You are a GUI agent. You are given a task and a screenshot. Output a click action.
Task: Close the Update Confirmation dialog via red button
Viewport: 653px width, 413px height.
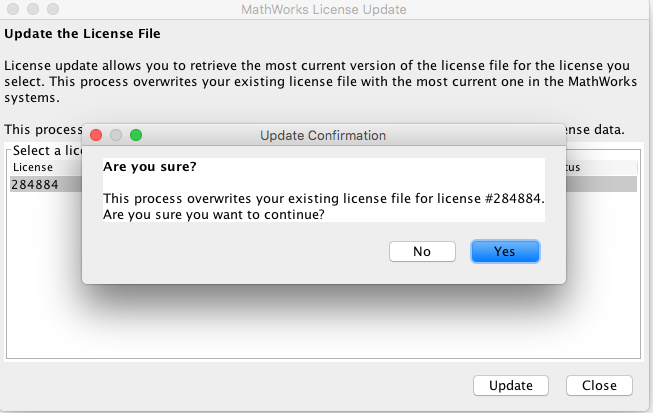point(97,135)
